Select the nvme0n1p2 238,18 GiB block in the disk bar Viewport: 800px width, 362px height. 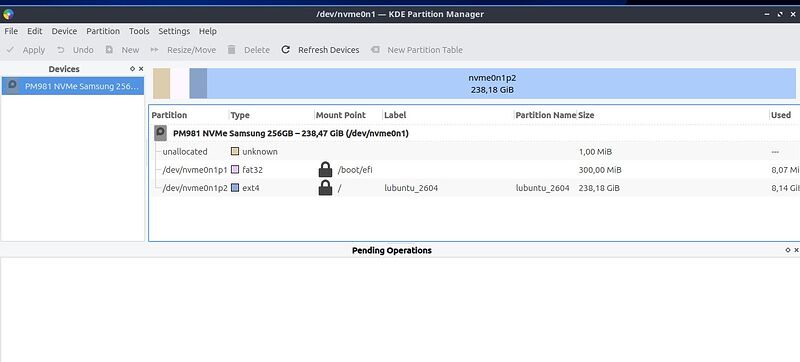tap(492, 83)
